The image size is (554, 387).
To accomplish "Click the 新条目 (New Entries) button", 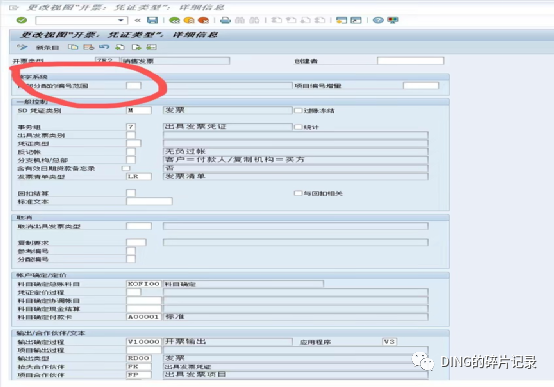I will coord(47,47).
